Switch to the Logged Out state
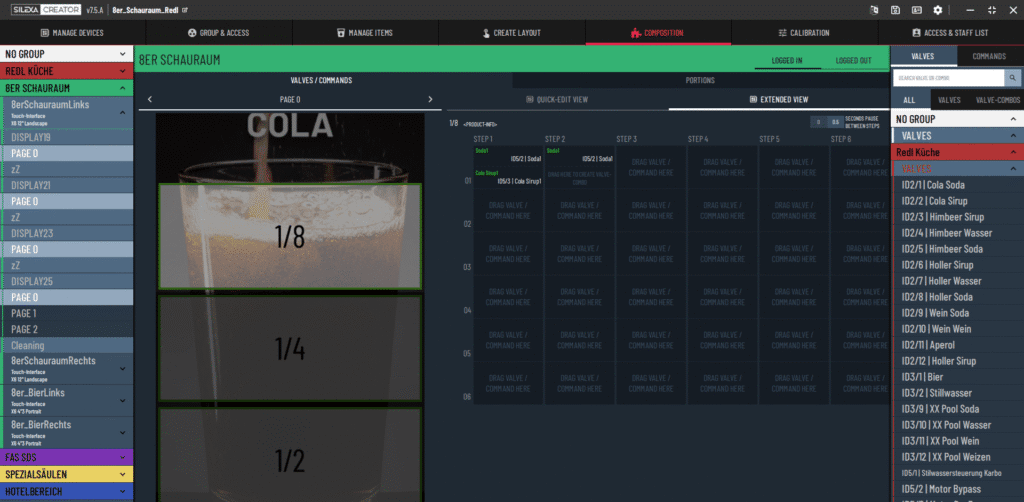The width and height of the screenshot is (1024, 502). (x=854, y=60)
